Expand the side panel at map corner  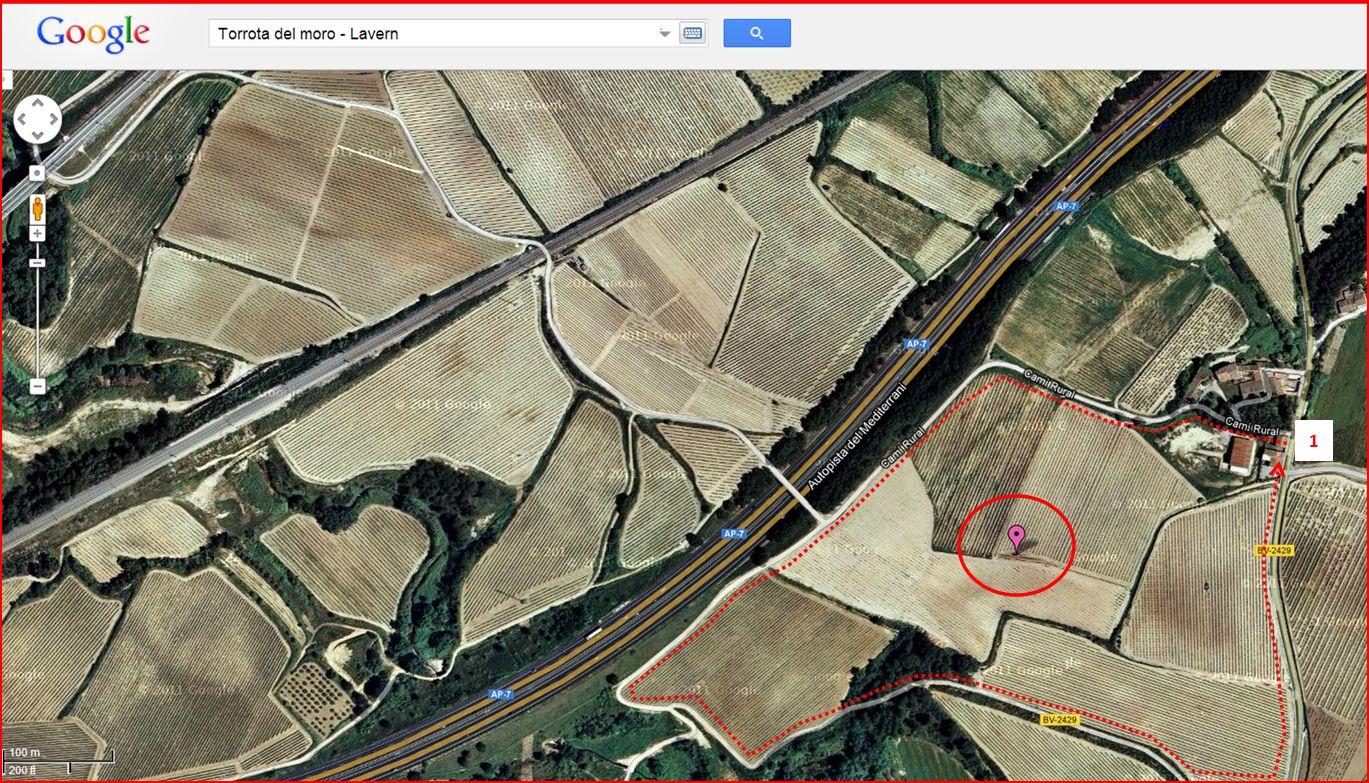(x=7, y=77)
